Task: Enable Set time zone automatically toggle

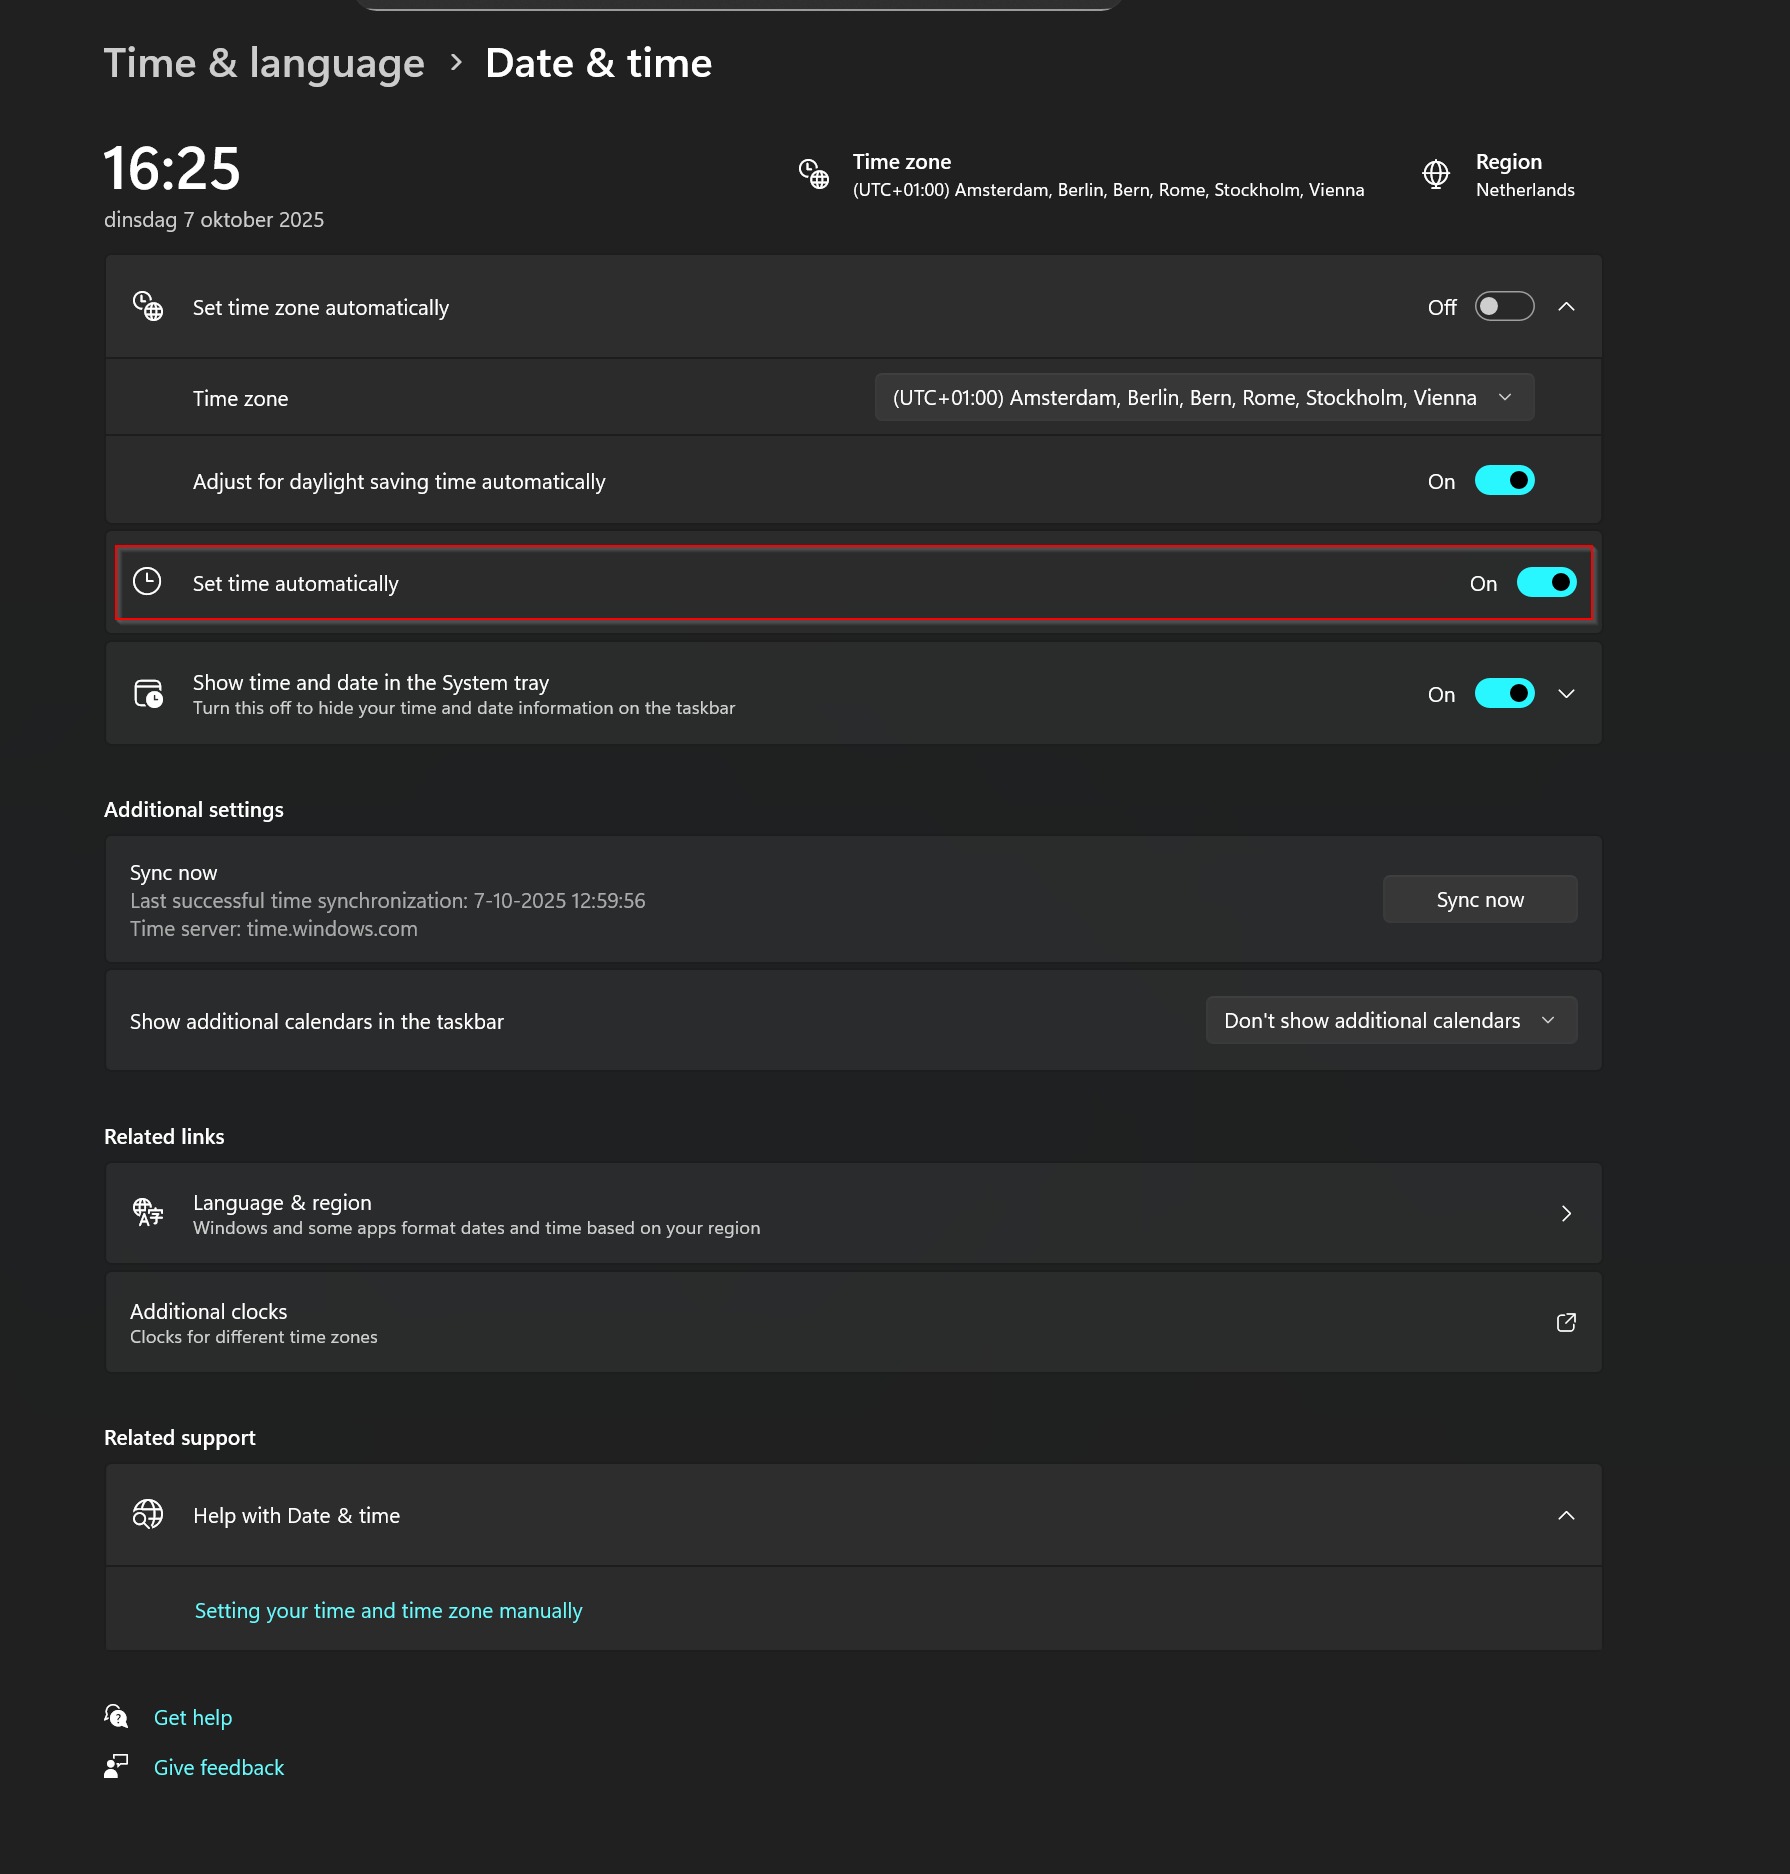Action: point(1504,307)
